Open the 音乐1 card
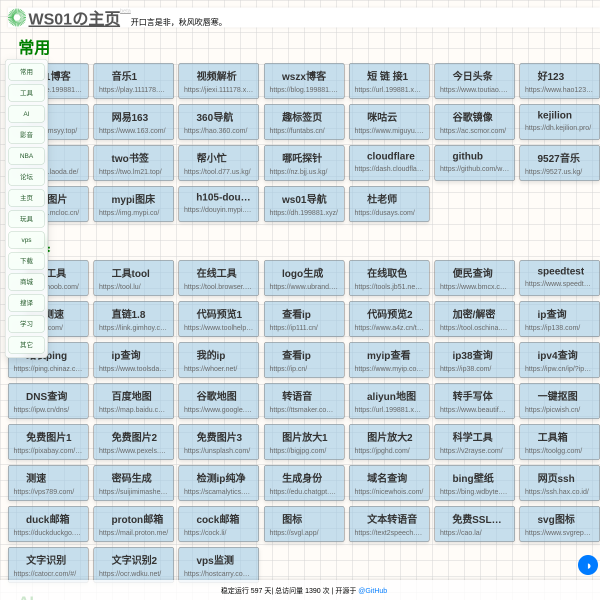The width and height of the screenshot is (600, 600). coord(133,81)
